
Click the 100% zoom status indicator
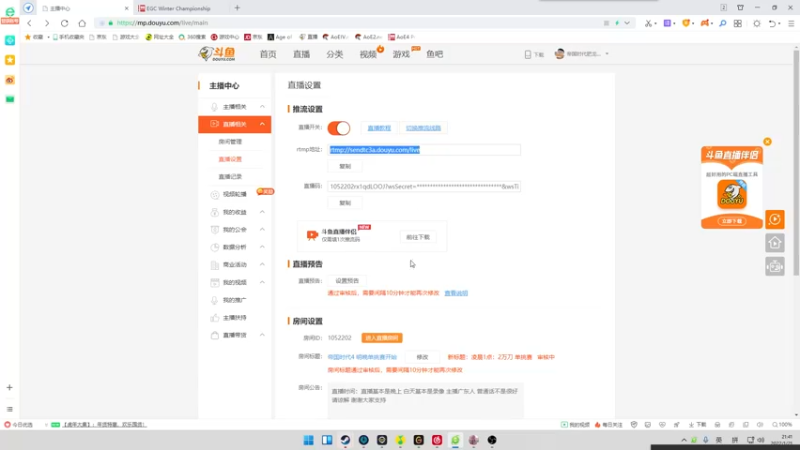pos(782,424)
